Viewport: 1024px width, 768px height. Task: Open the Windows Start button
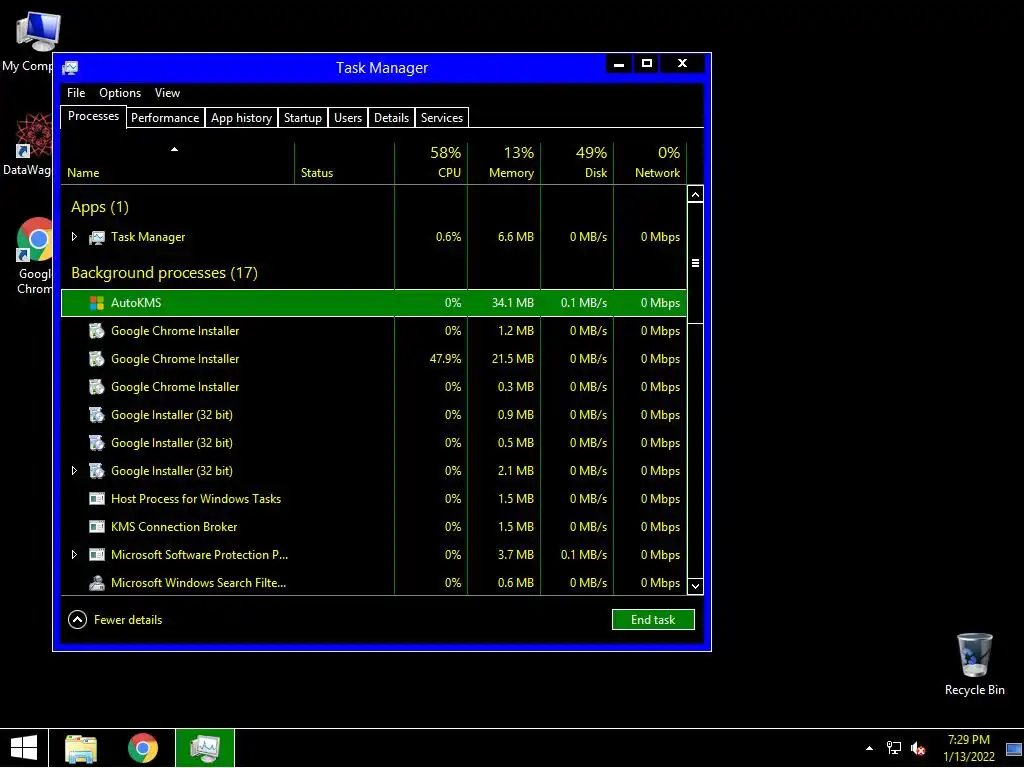24,748
